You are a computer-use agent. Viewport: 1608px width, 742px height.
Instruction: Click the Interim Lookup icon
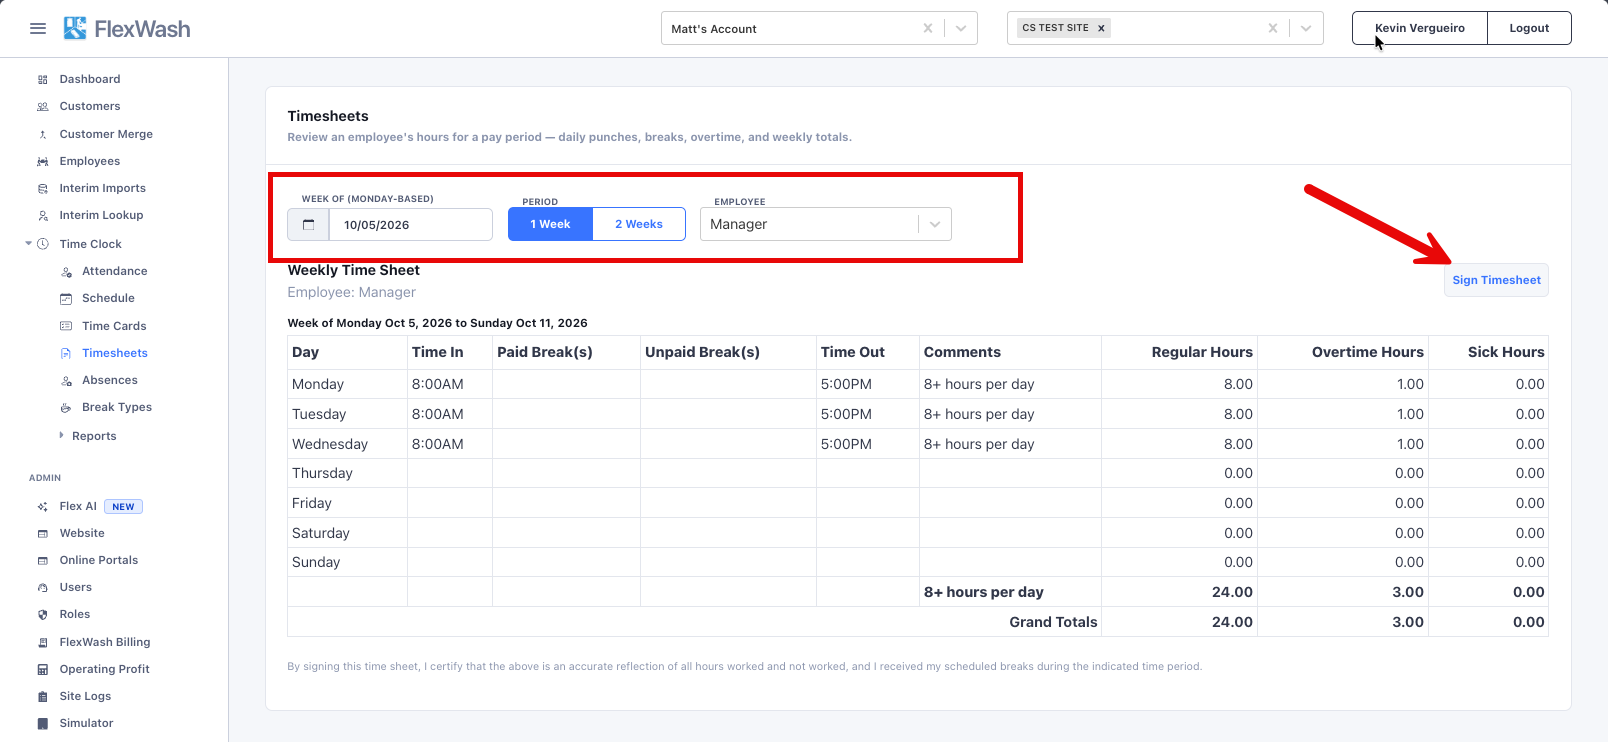43,215
